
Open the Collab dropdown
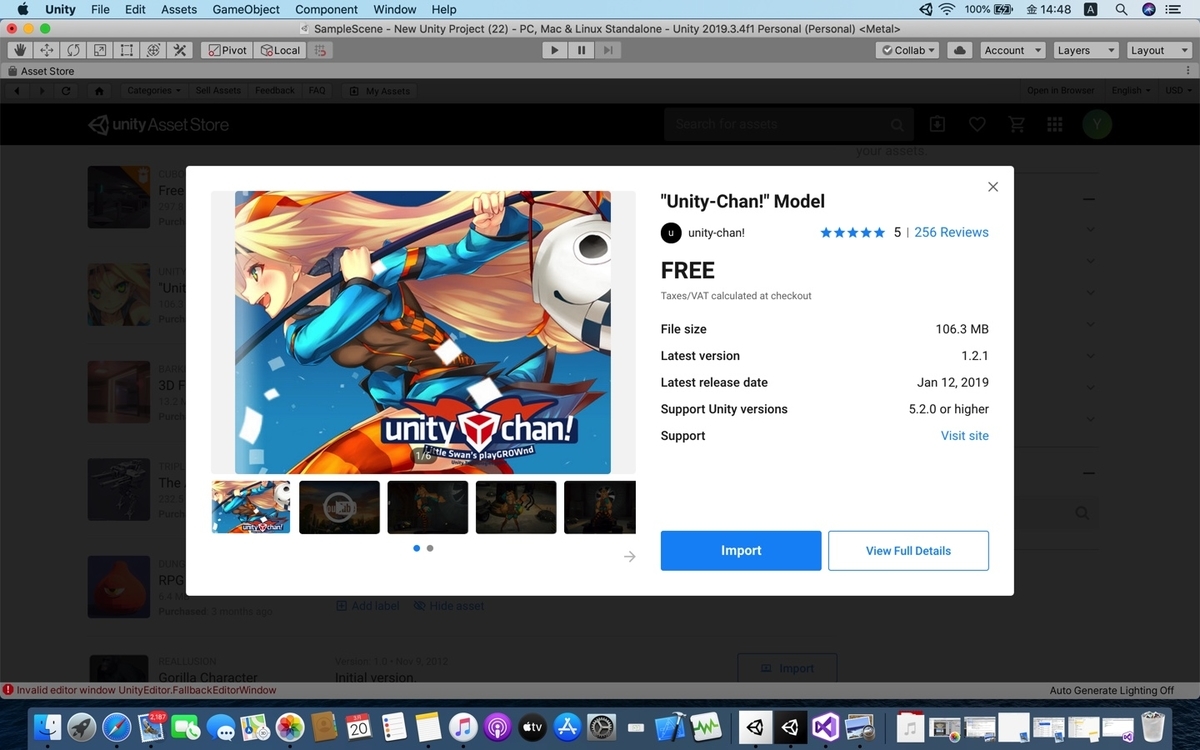click(908, 50)
